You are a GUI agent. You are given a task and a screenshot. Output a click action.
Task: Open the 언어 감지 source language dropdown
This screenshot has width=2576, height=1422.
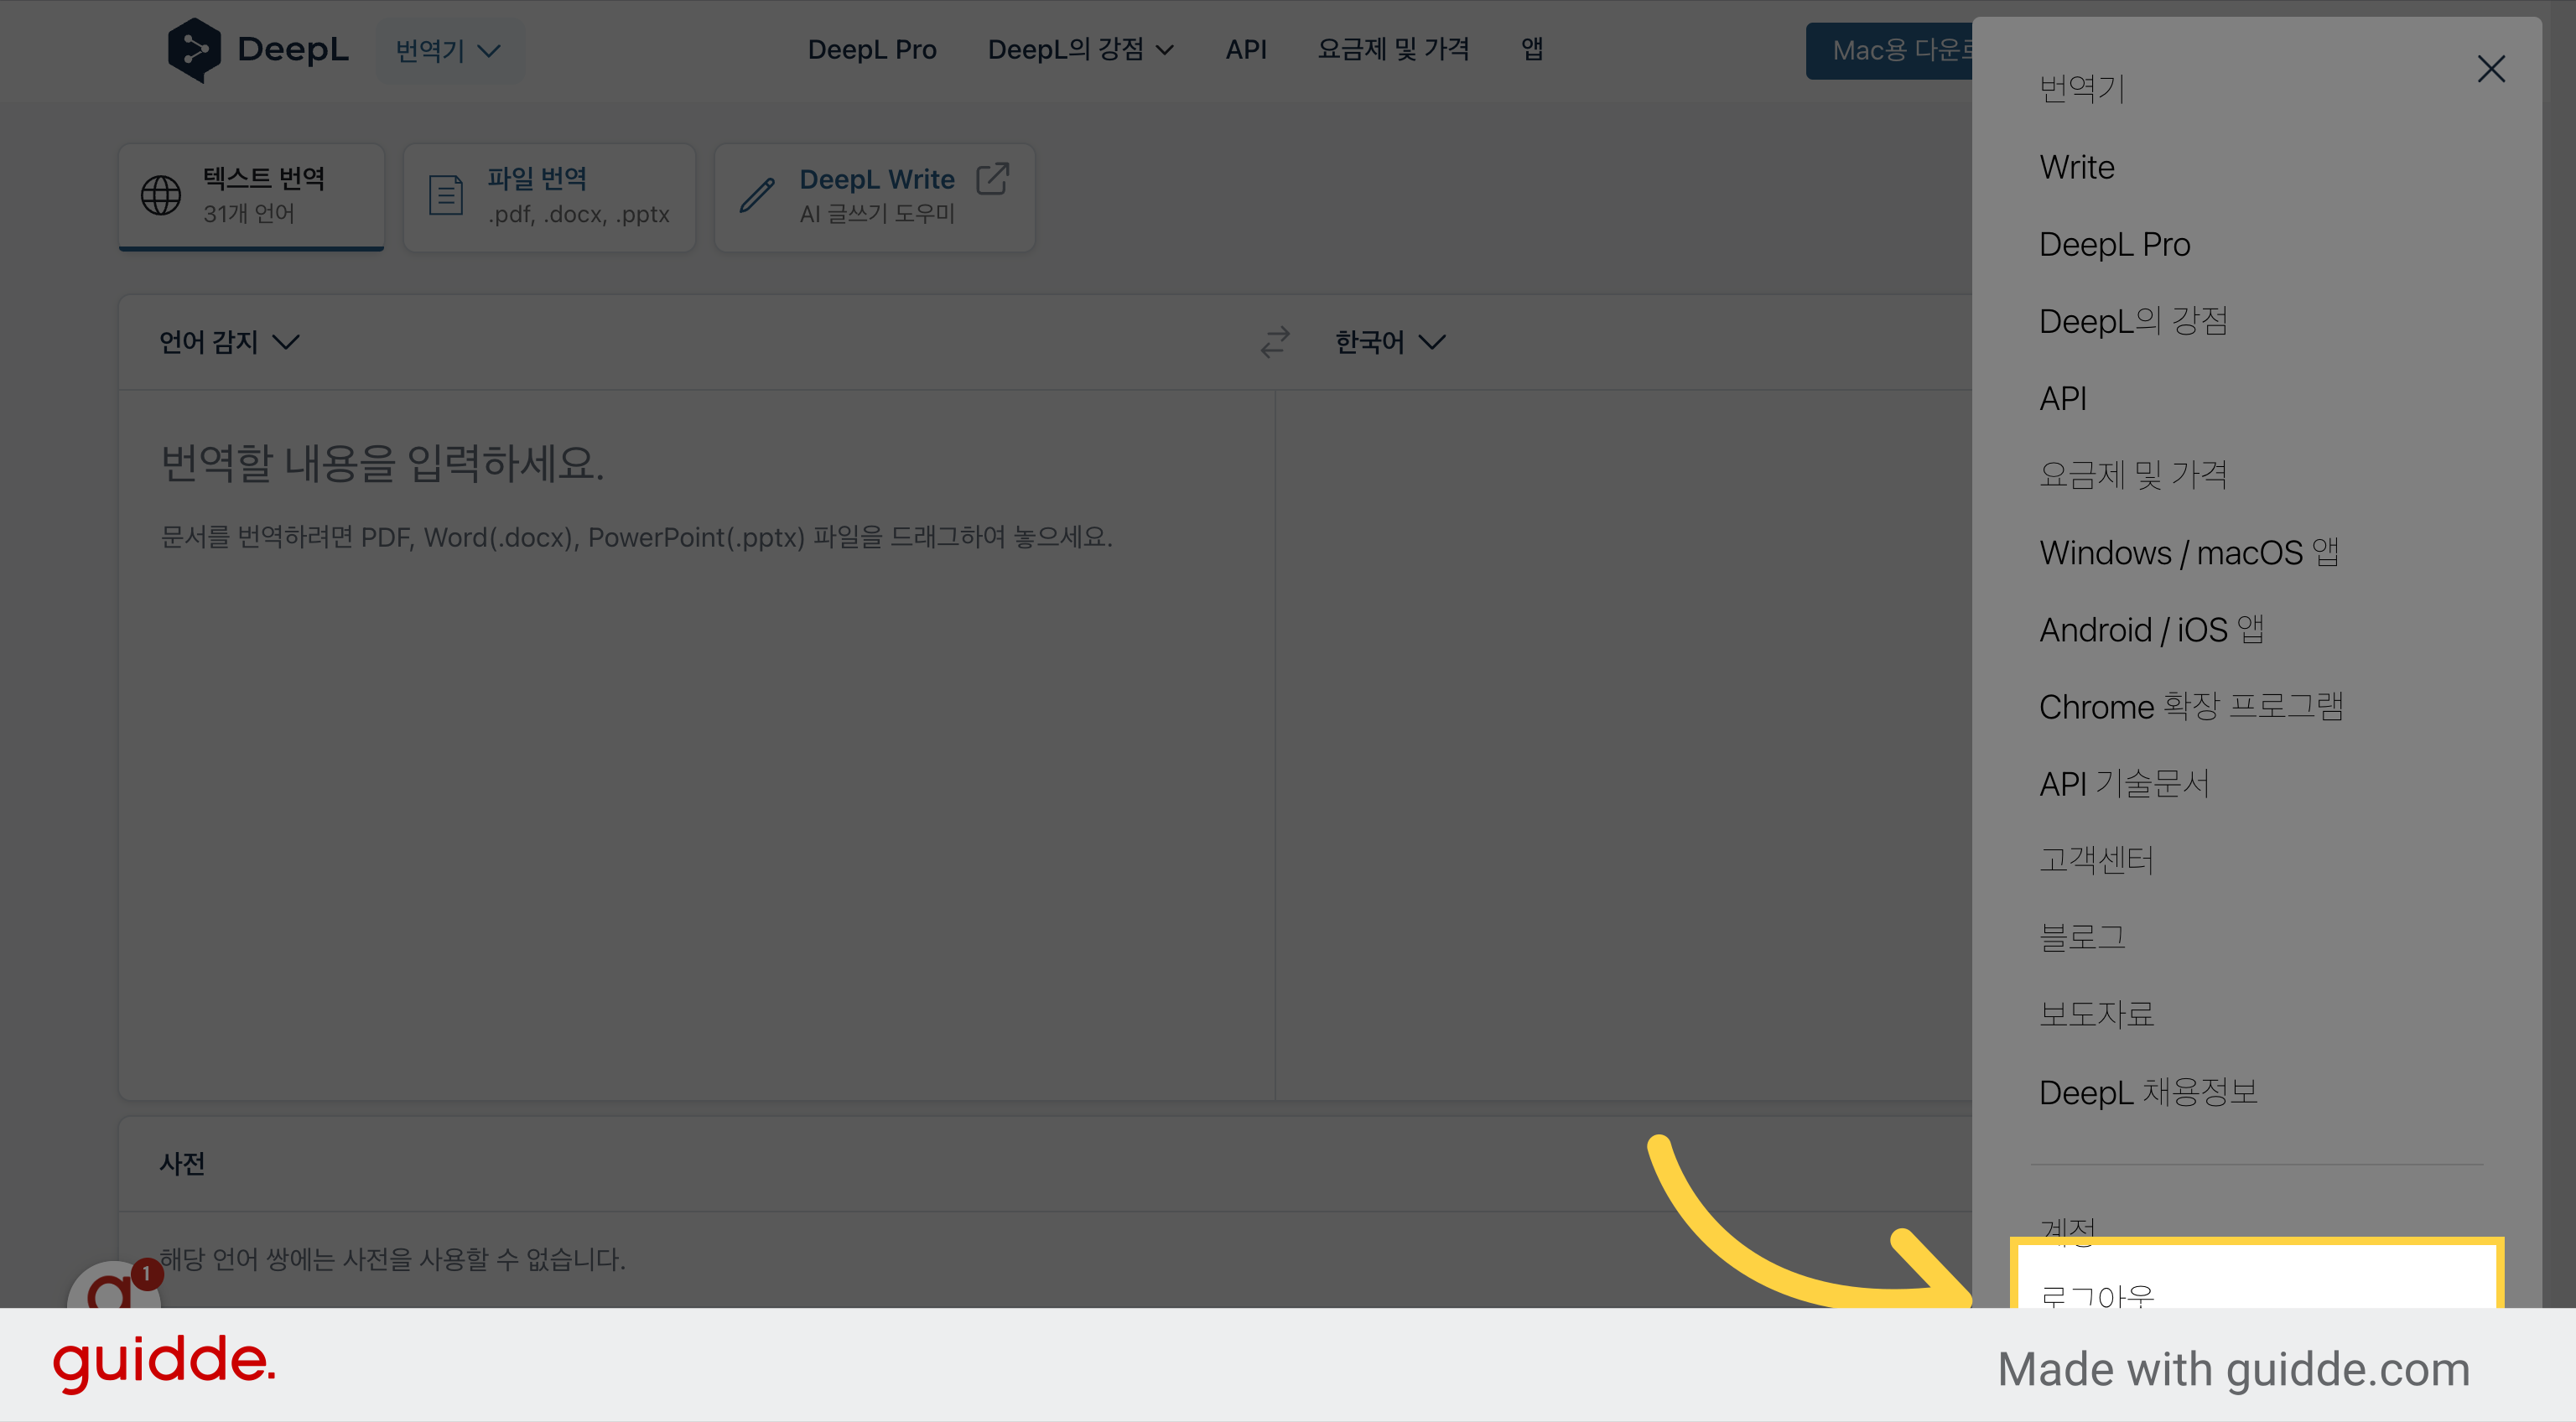(x=230, y=342)
